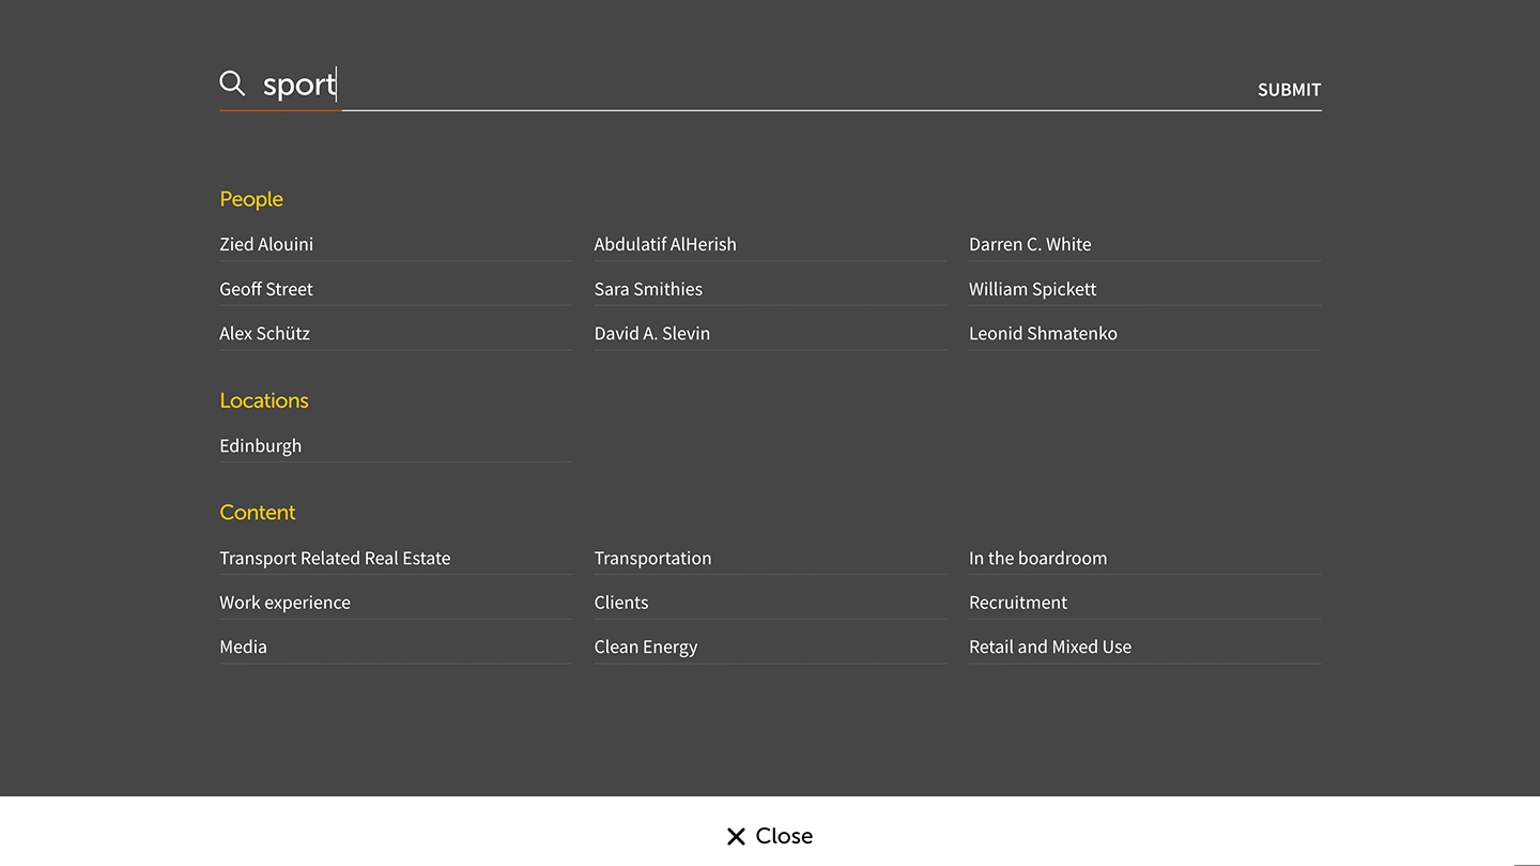The image size is (1540, 866).
Task: Open David A. Slevin result
Action: pos(652,333)
